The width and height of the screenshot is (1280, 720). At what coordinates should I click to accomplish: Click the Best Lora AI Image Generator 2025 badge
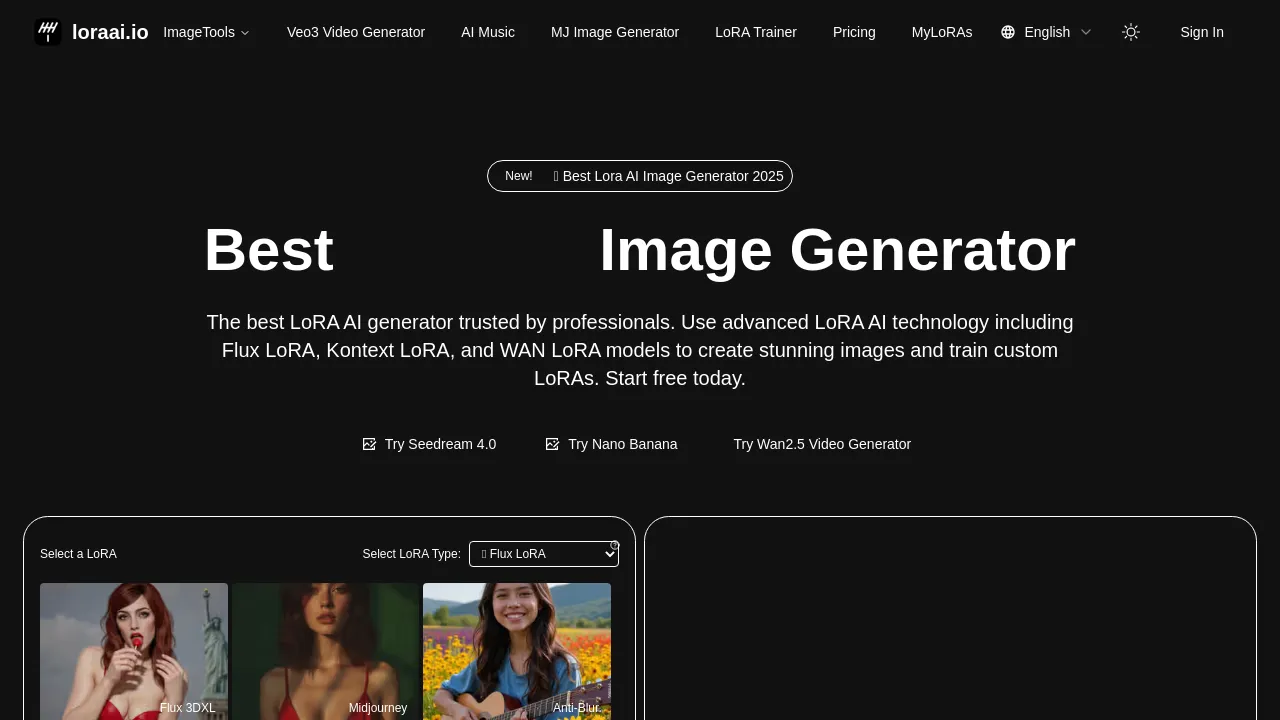640,176
